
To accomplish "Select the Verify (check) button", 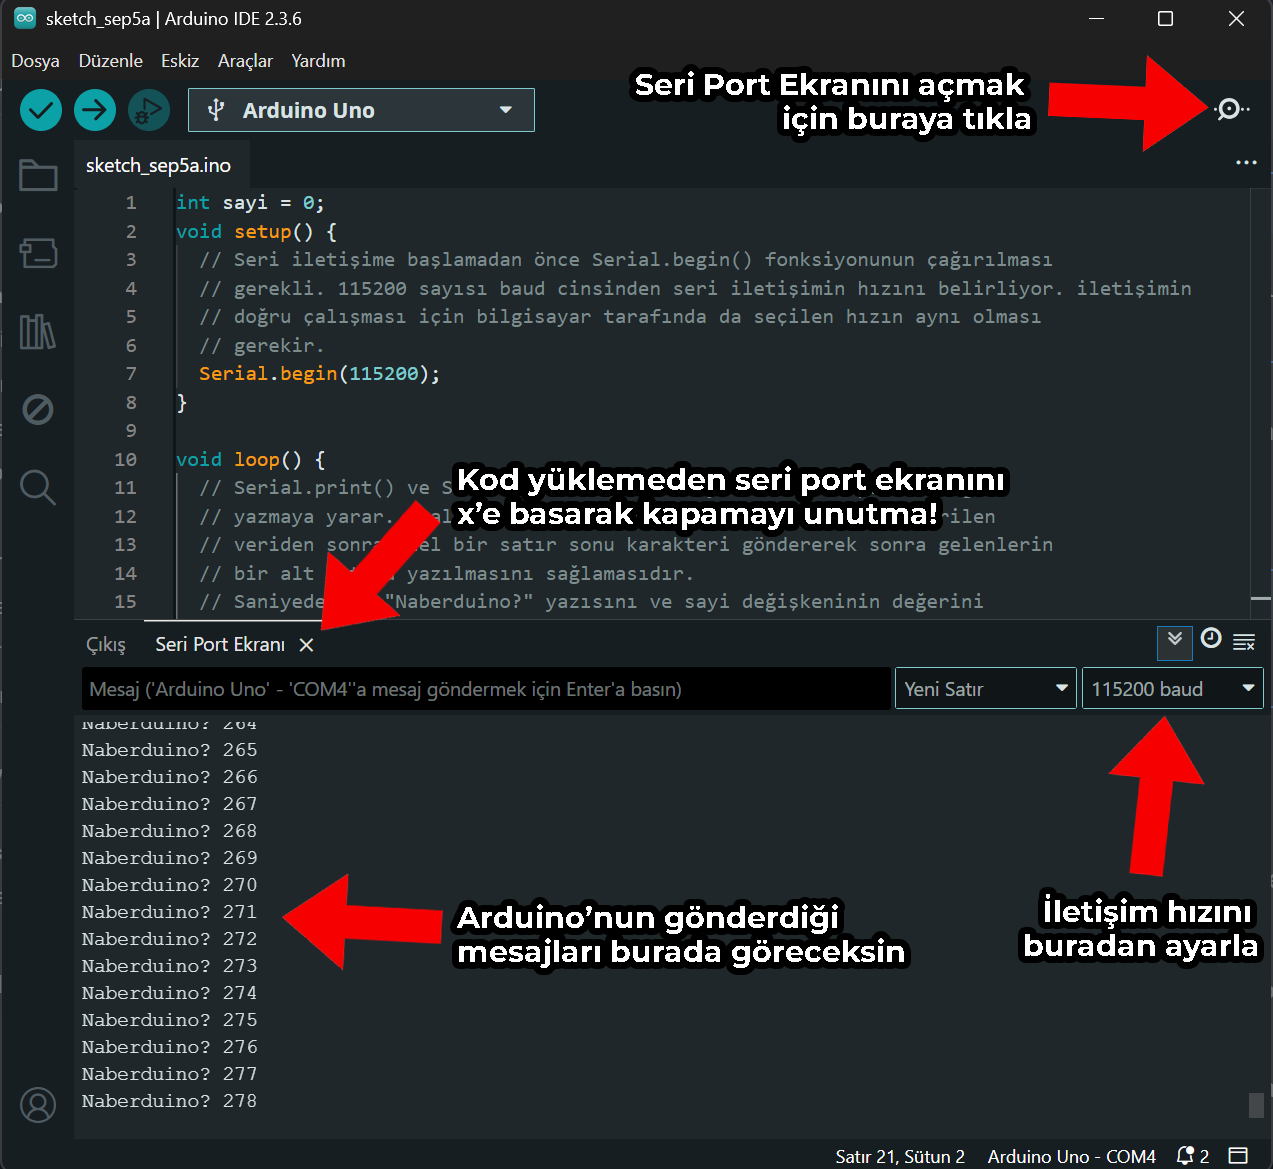I will point(40,110).
